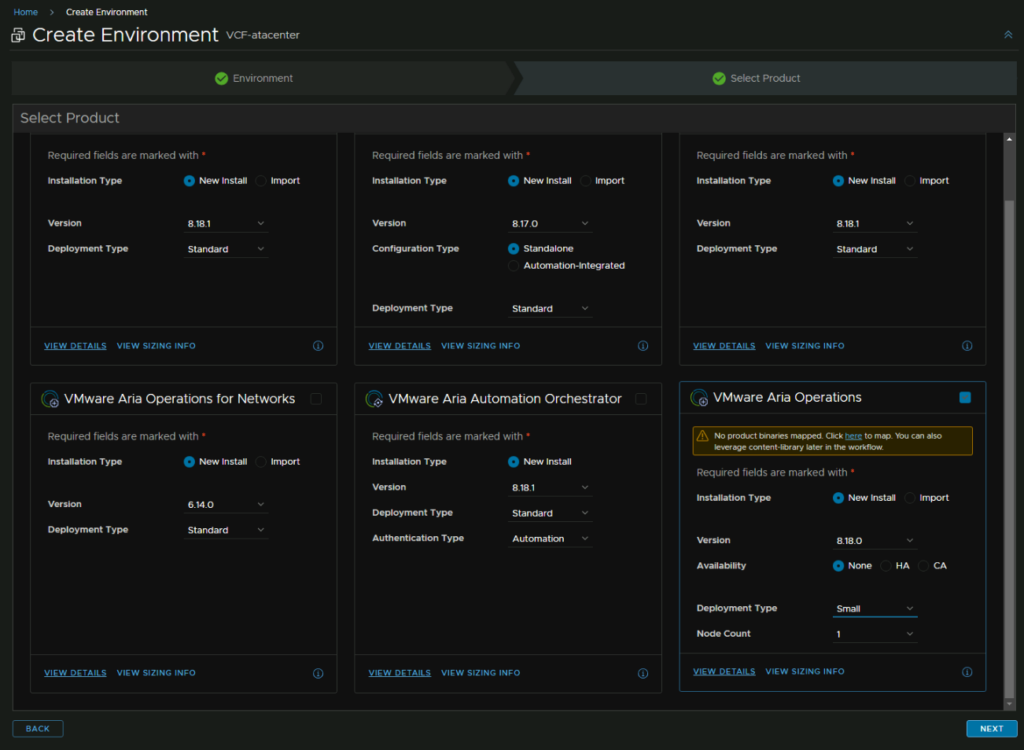Open the 8.18.0 Version dropdown for Aria Operations
Image resolution: width=1024 pixels, height=750 pixels.
(x=874, y=541)
